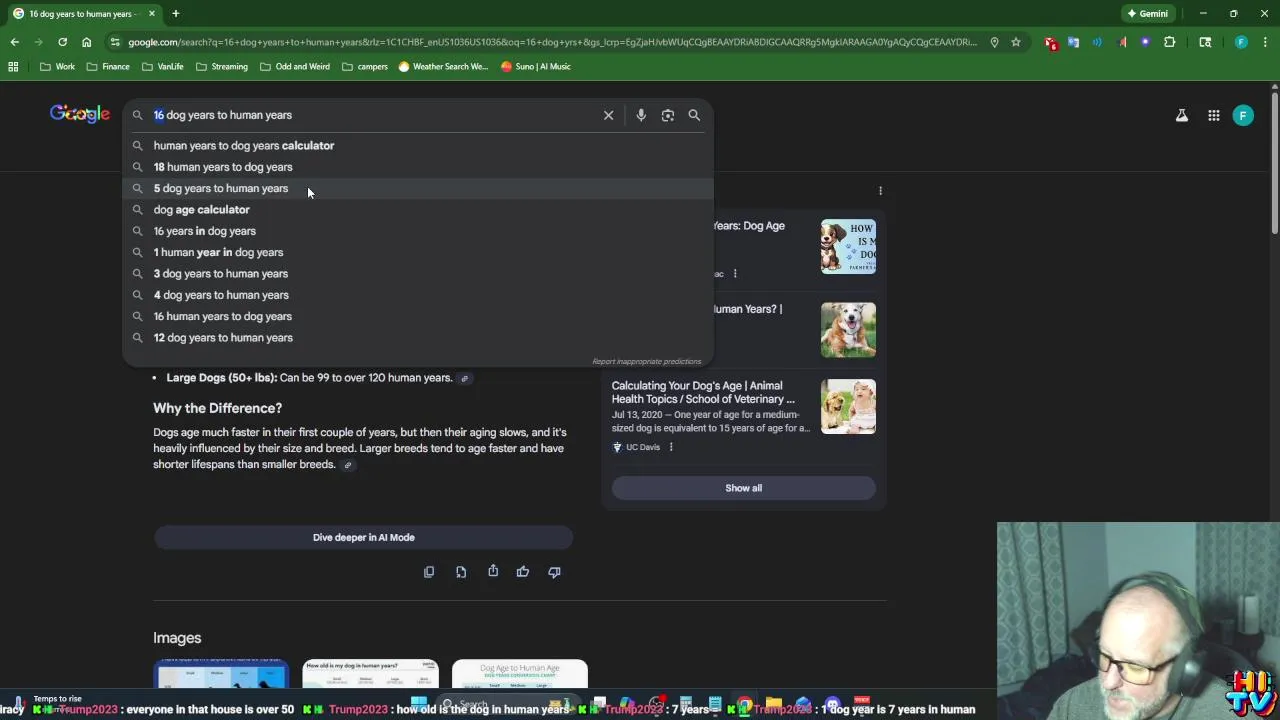Click Report inappropriate predictions
Image resolution: width=1280 pixels, height=720 pixels.
[646, 361]
